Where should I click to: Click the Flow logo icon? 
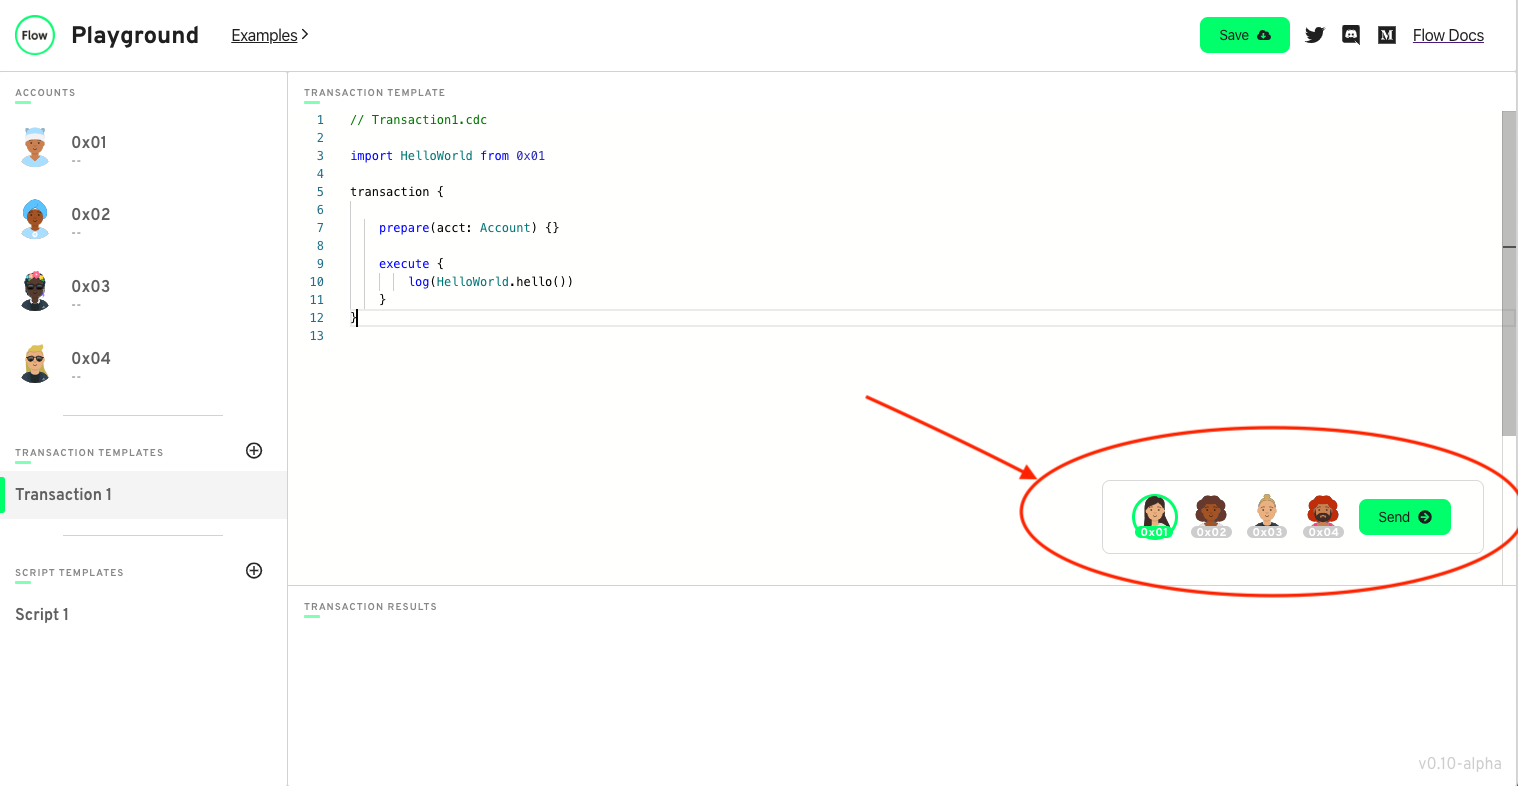click(x=35, y=35)
